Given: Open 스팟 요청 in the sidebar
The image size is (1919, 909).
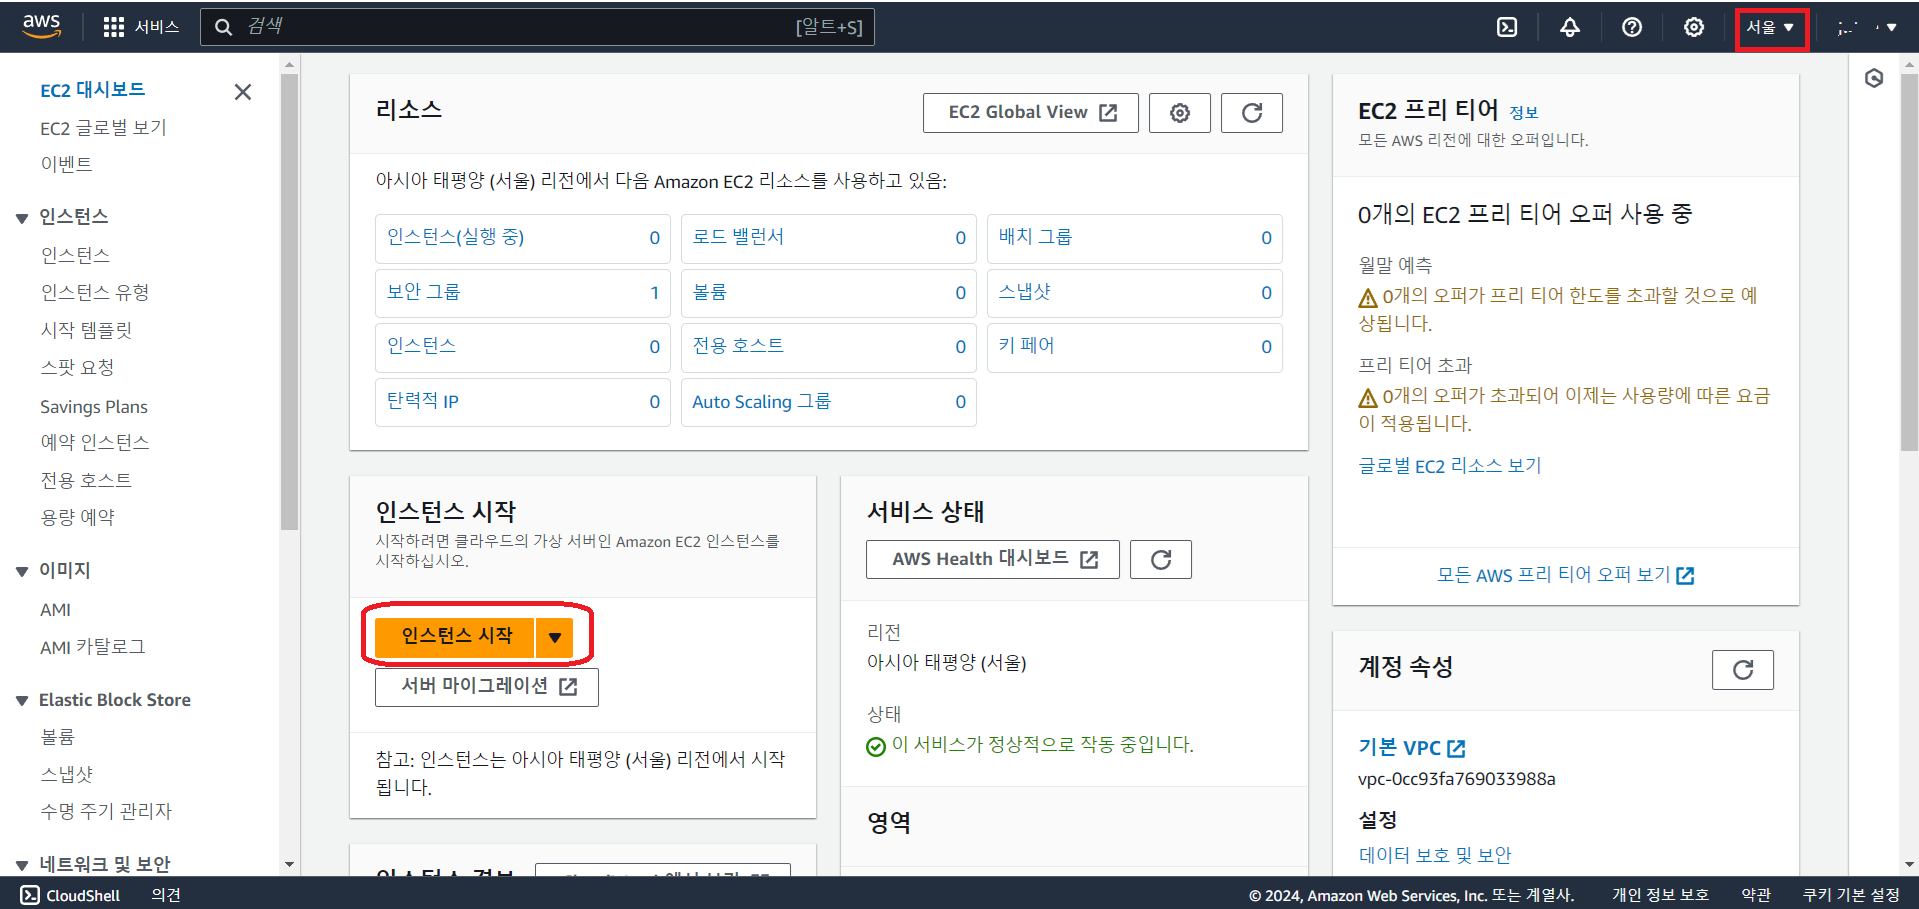Looking at the screenshot, I should [x=77, y=367].
